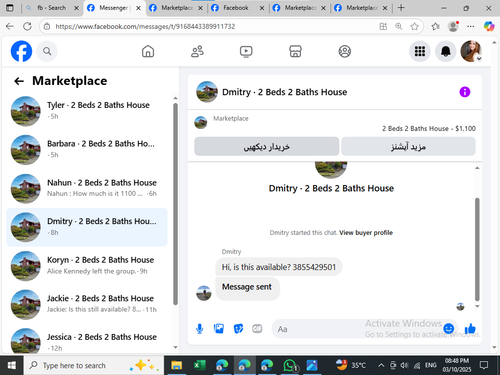
Task: Select the Dmitry conversation in the list
Action: point(87,227)
